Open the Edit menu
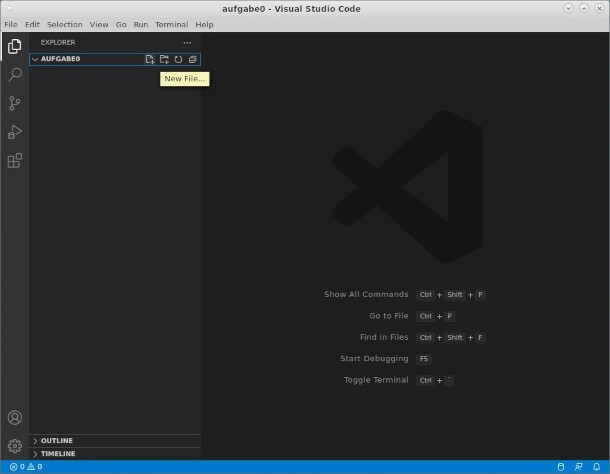This screenshot has width=610, height=474. [32, 25]
